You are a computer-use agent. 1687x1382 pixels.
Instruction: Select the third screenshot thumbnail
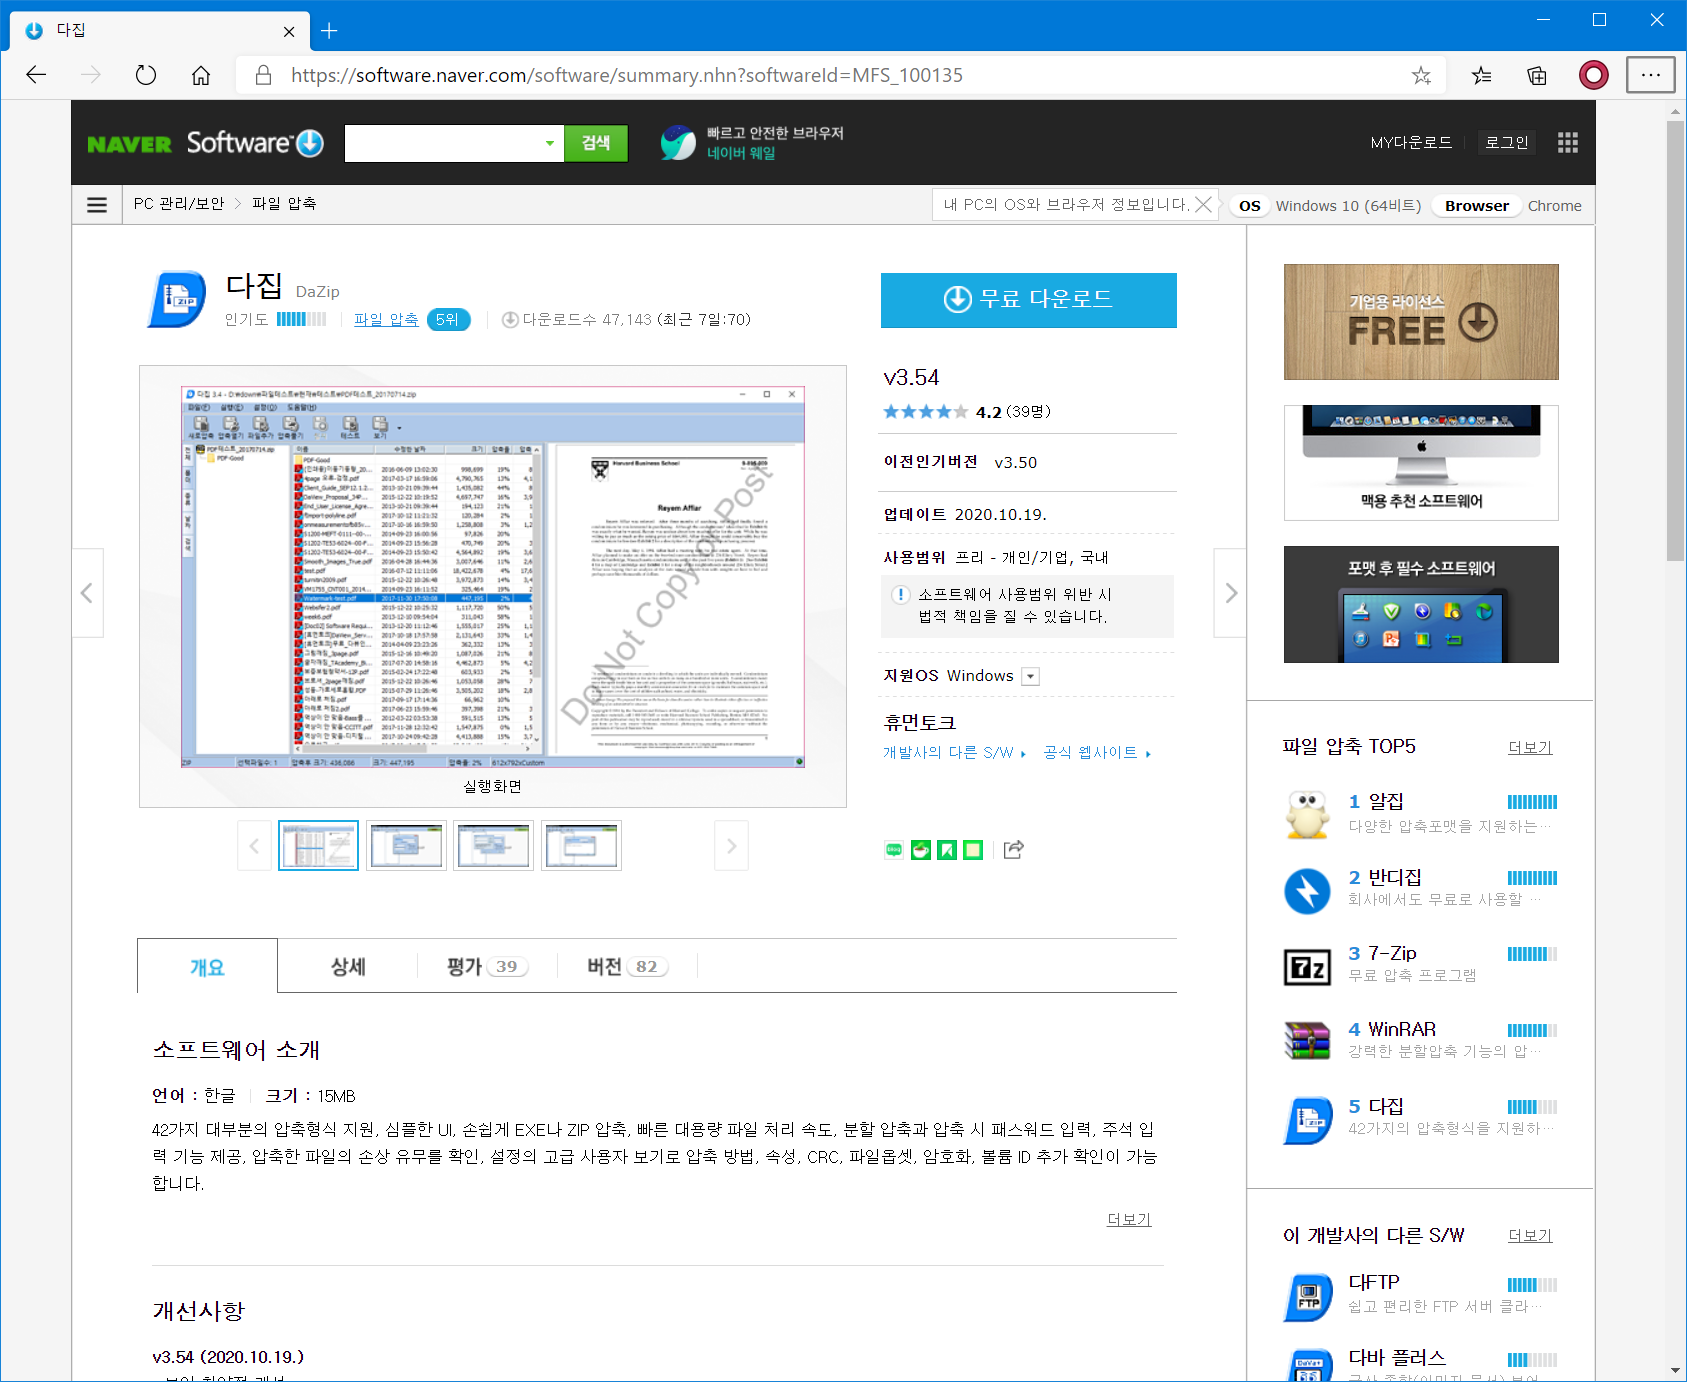pos(493,846)
